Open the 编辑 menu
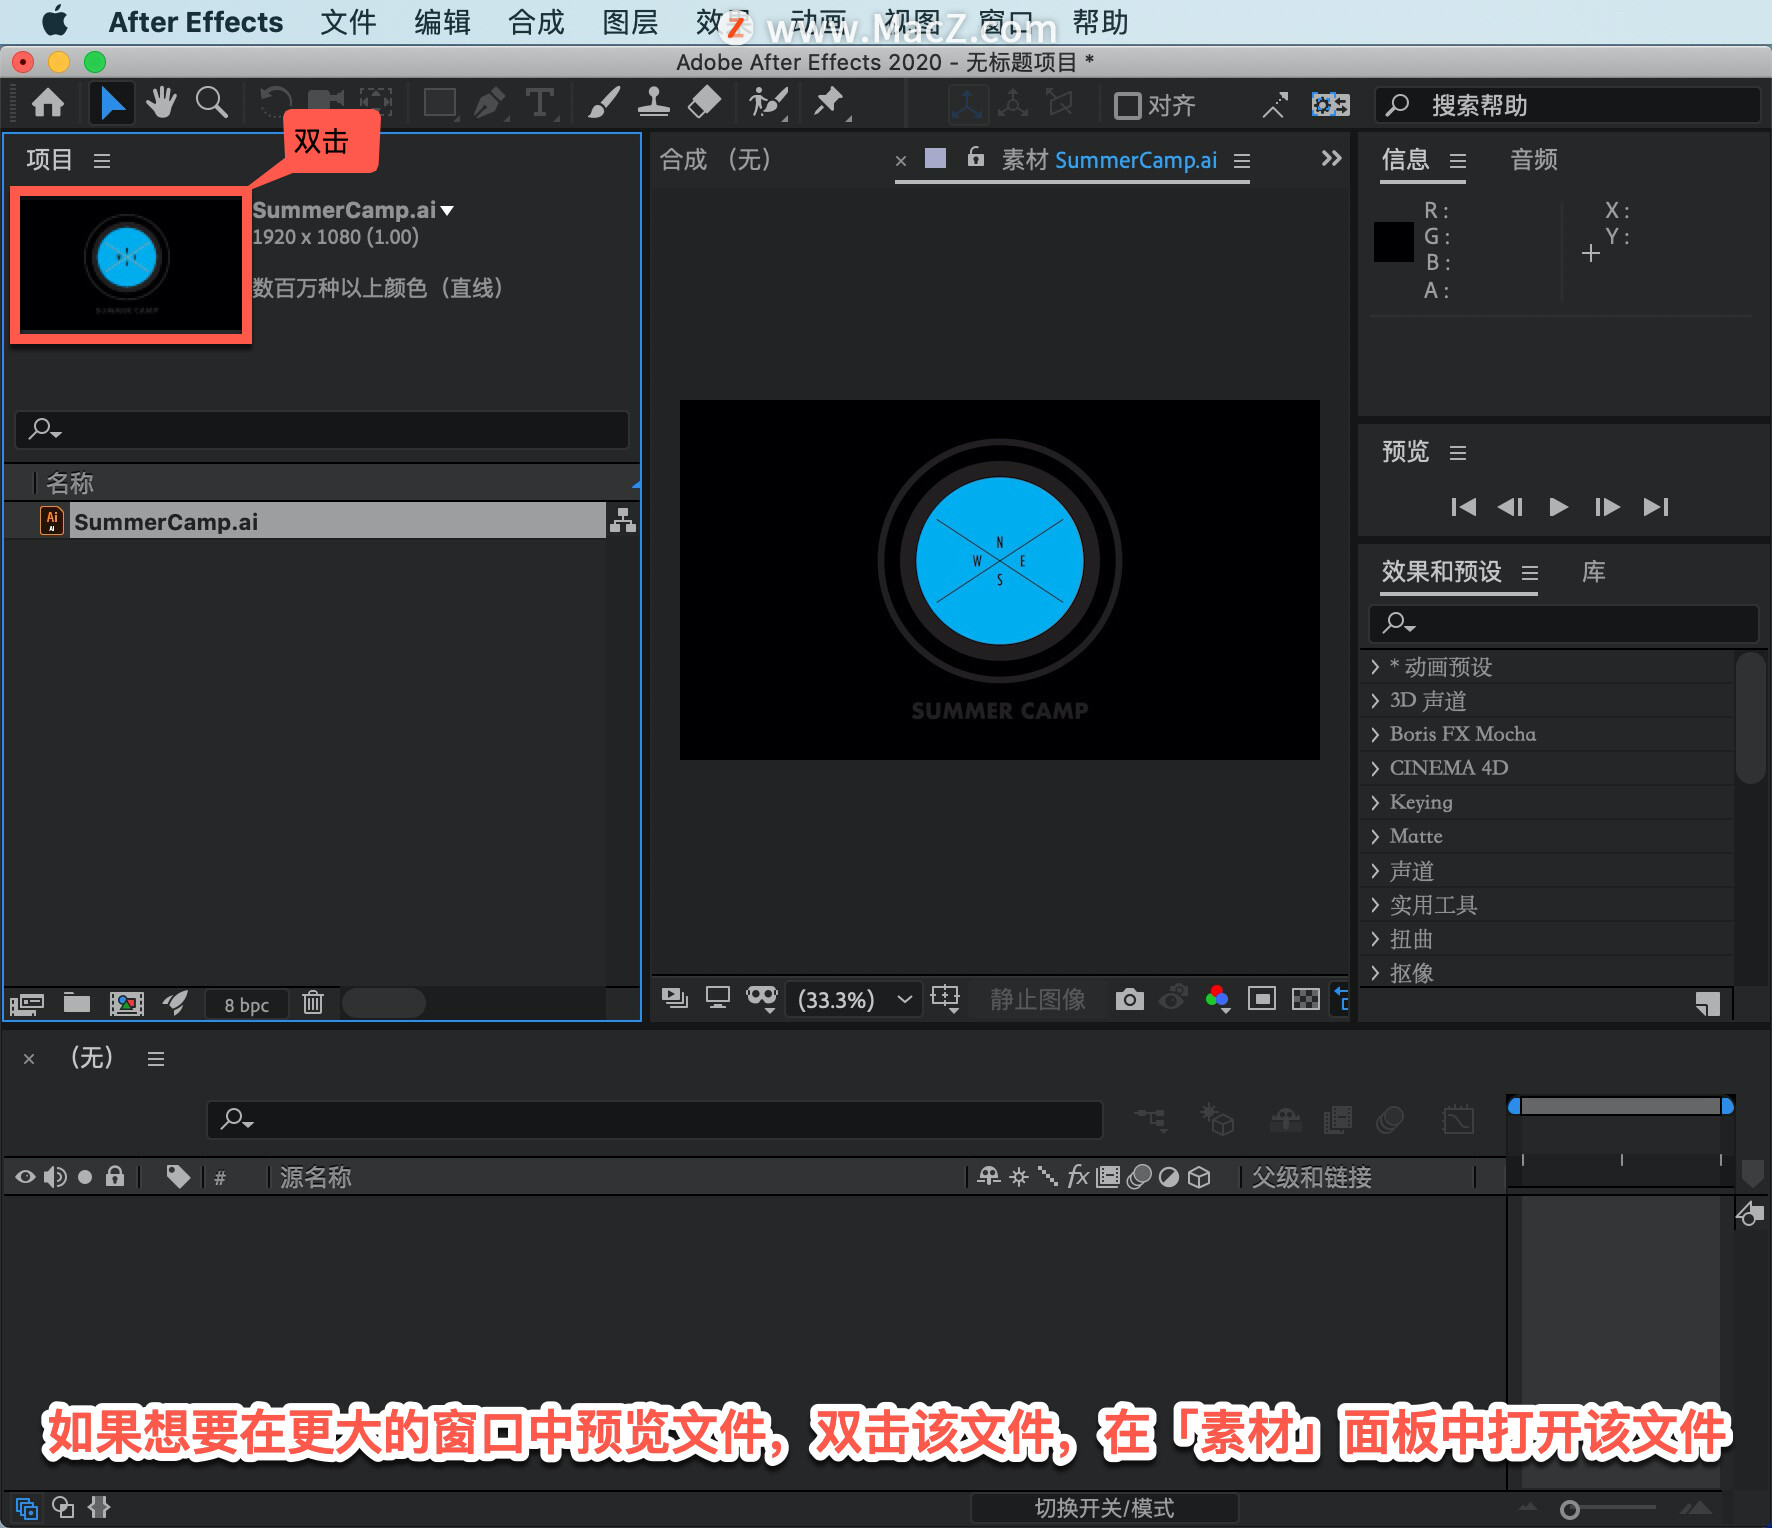1772x1528 pixels. (442, 22)
